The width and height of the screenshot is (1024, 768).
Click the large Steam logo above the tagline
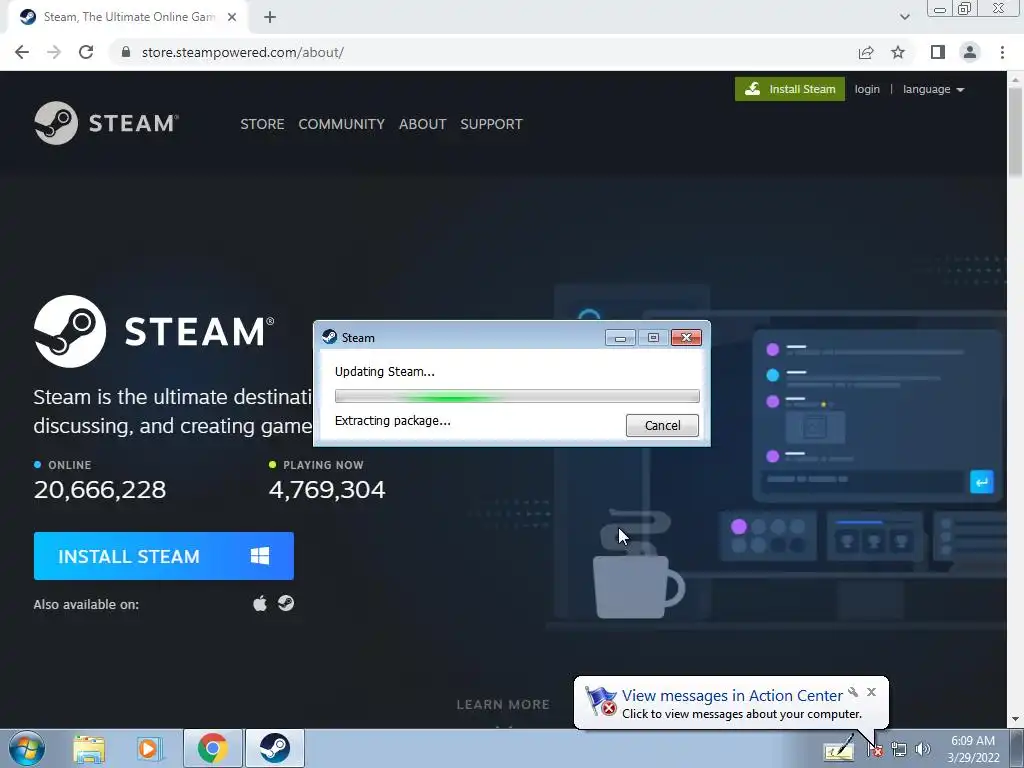[155, 331]
